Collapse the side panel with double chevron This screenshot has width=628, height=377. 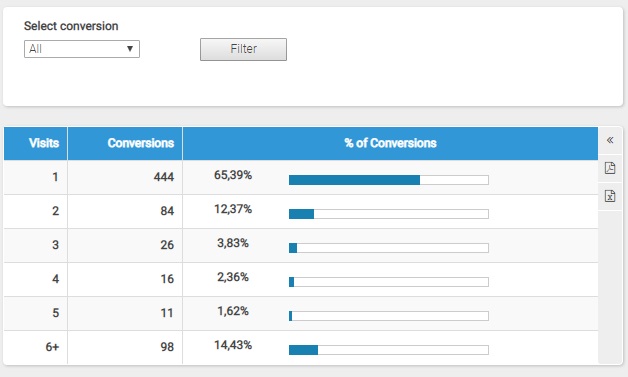tap(610, 140)
